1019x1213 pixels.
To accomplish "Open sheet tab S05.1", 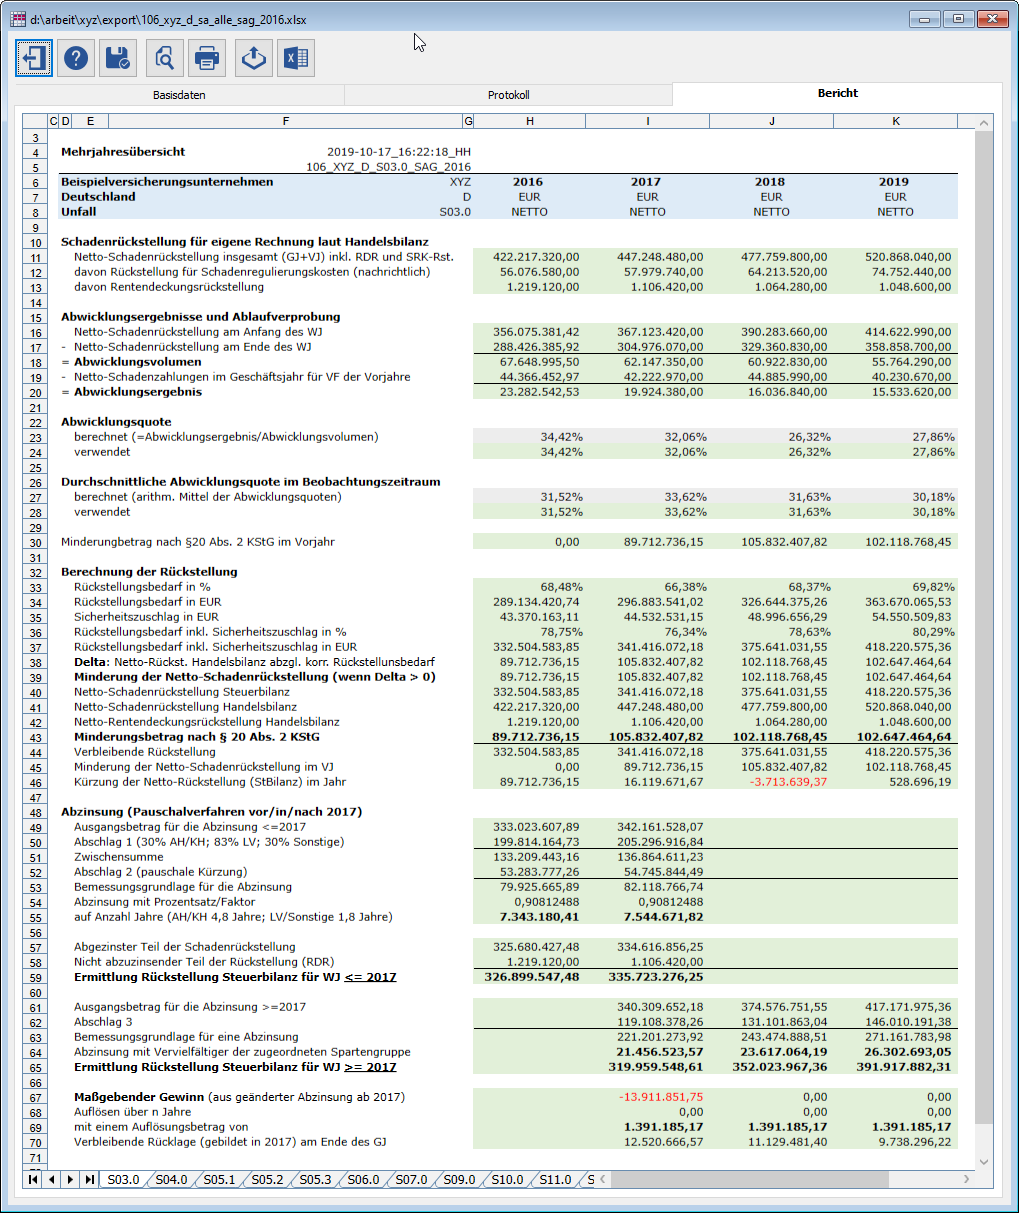I will point(219,1180).
